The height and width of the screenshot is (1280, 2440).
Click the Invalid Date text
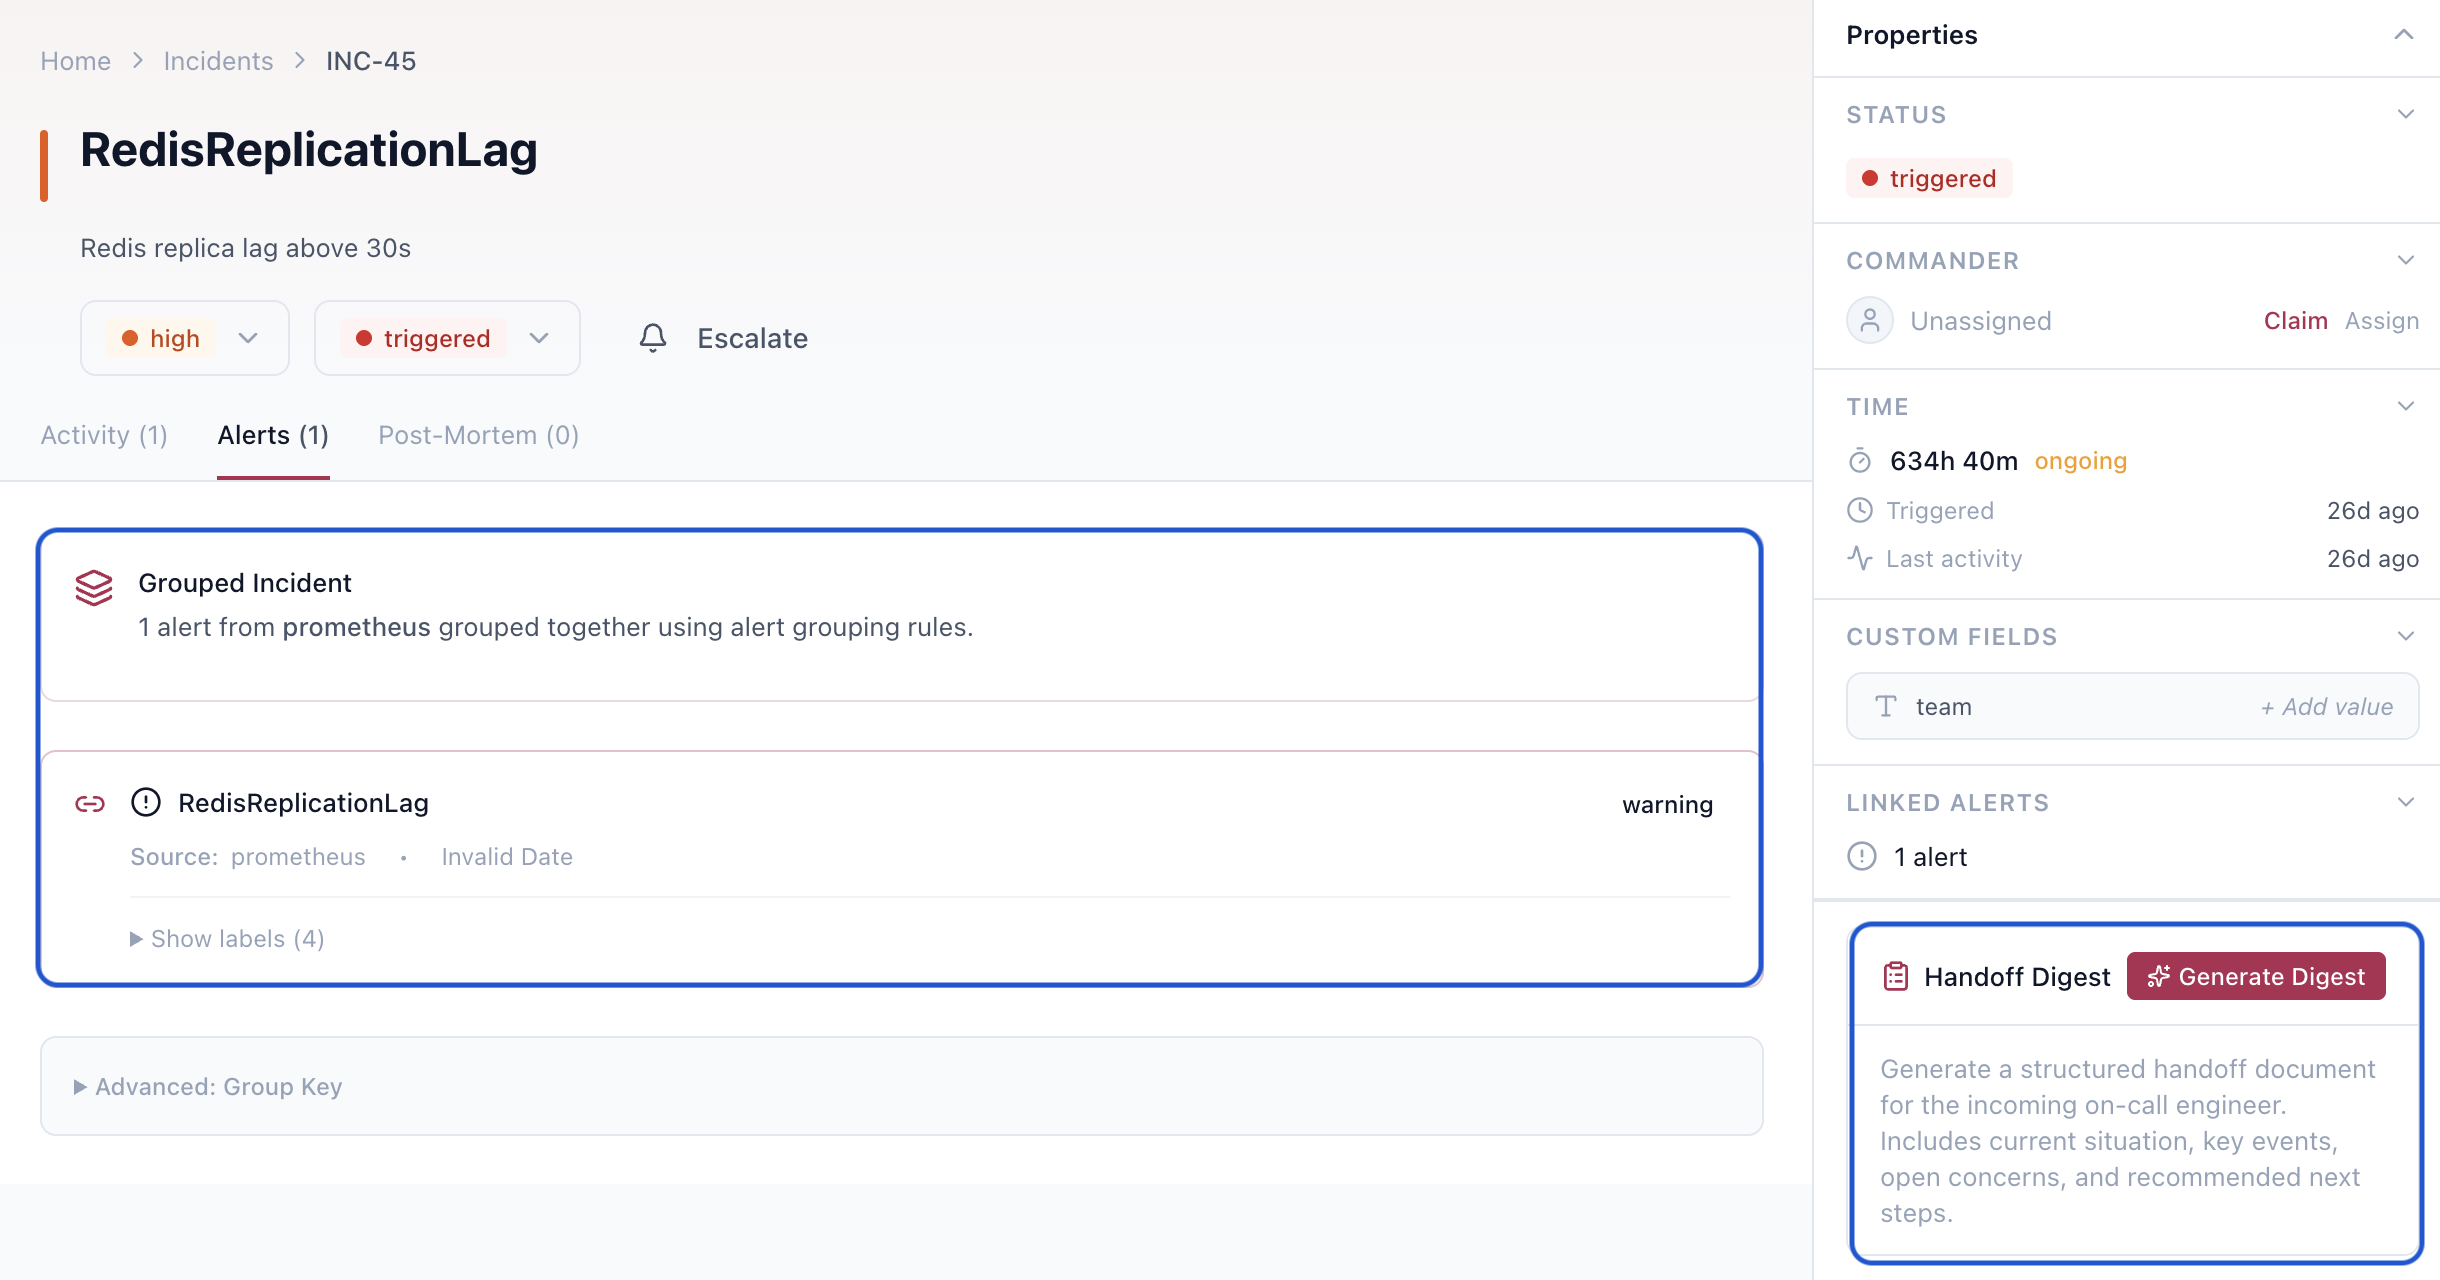click(507, 857)
